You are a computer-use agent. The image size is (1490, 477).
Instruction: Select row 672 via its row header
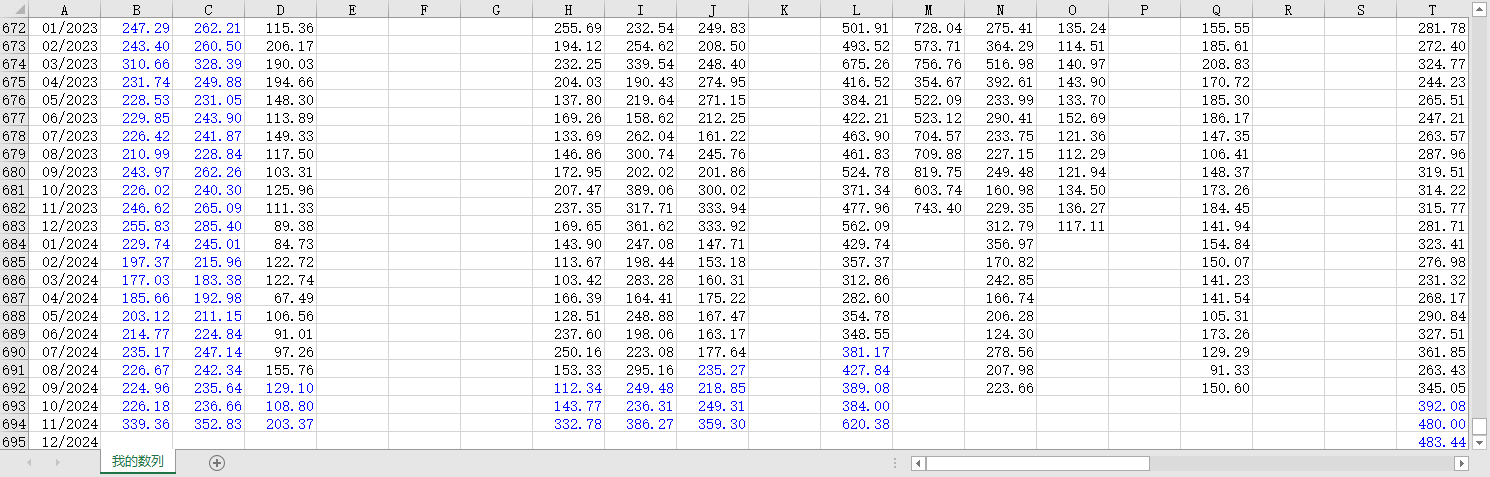pos(14,28)
